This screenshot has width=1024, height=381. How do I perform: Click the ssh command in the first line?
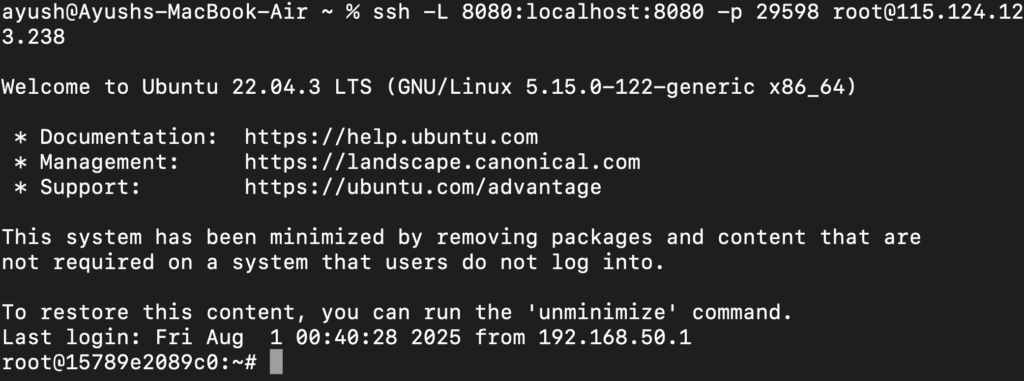(392, 12)
